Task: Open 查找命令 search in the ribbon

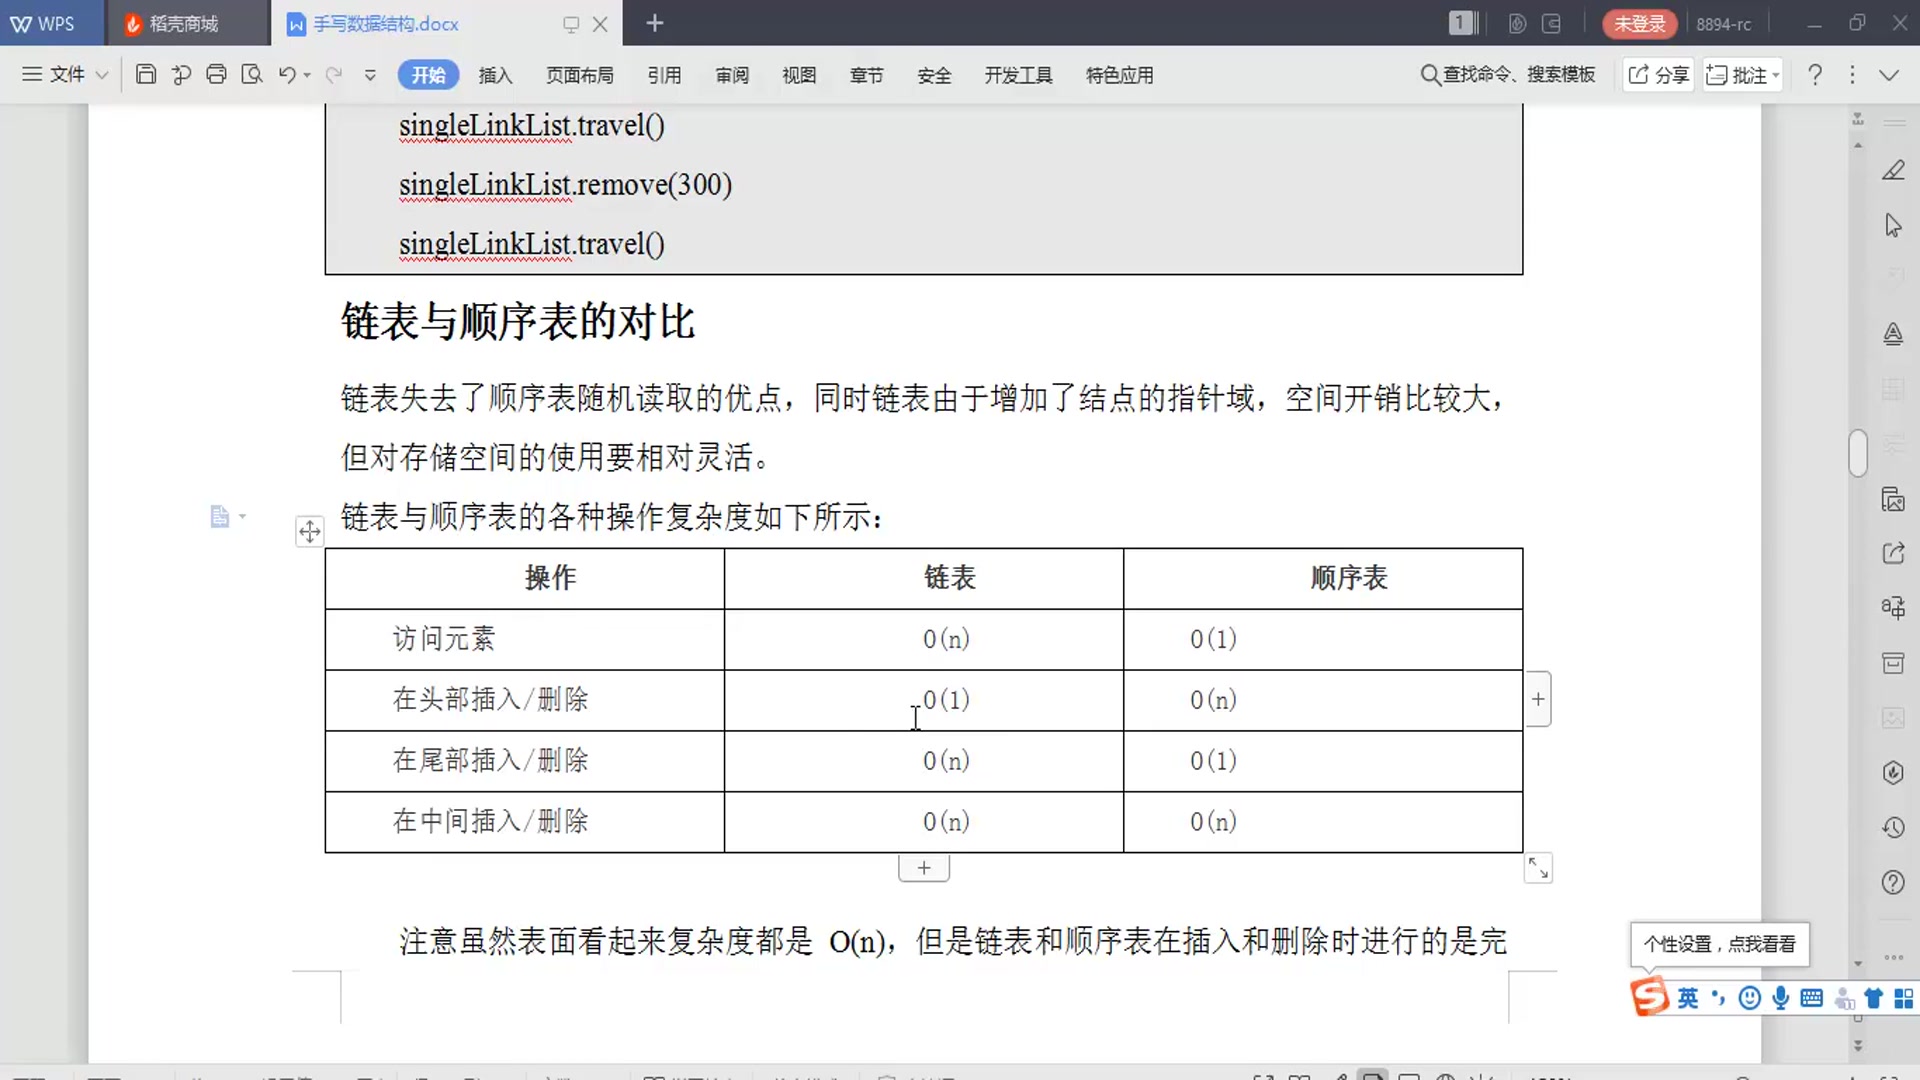Action: 1508,75
